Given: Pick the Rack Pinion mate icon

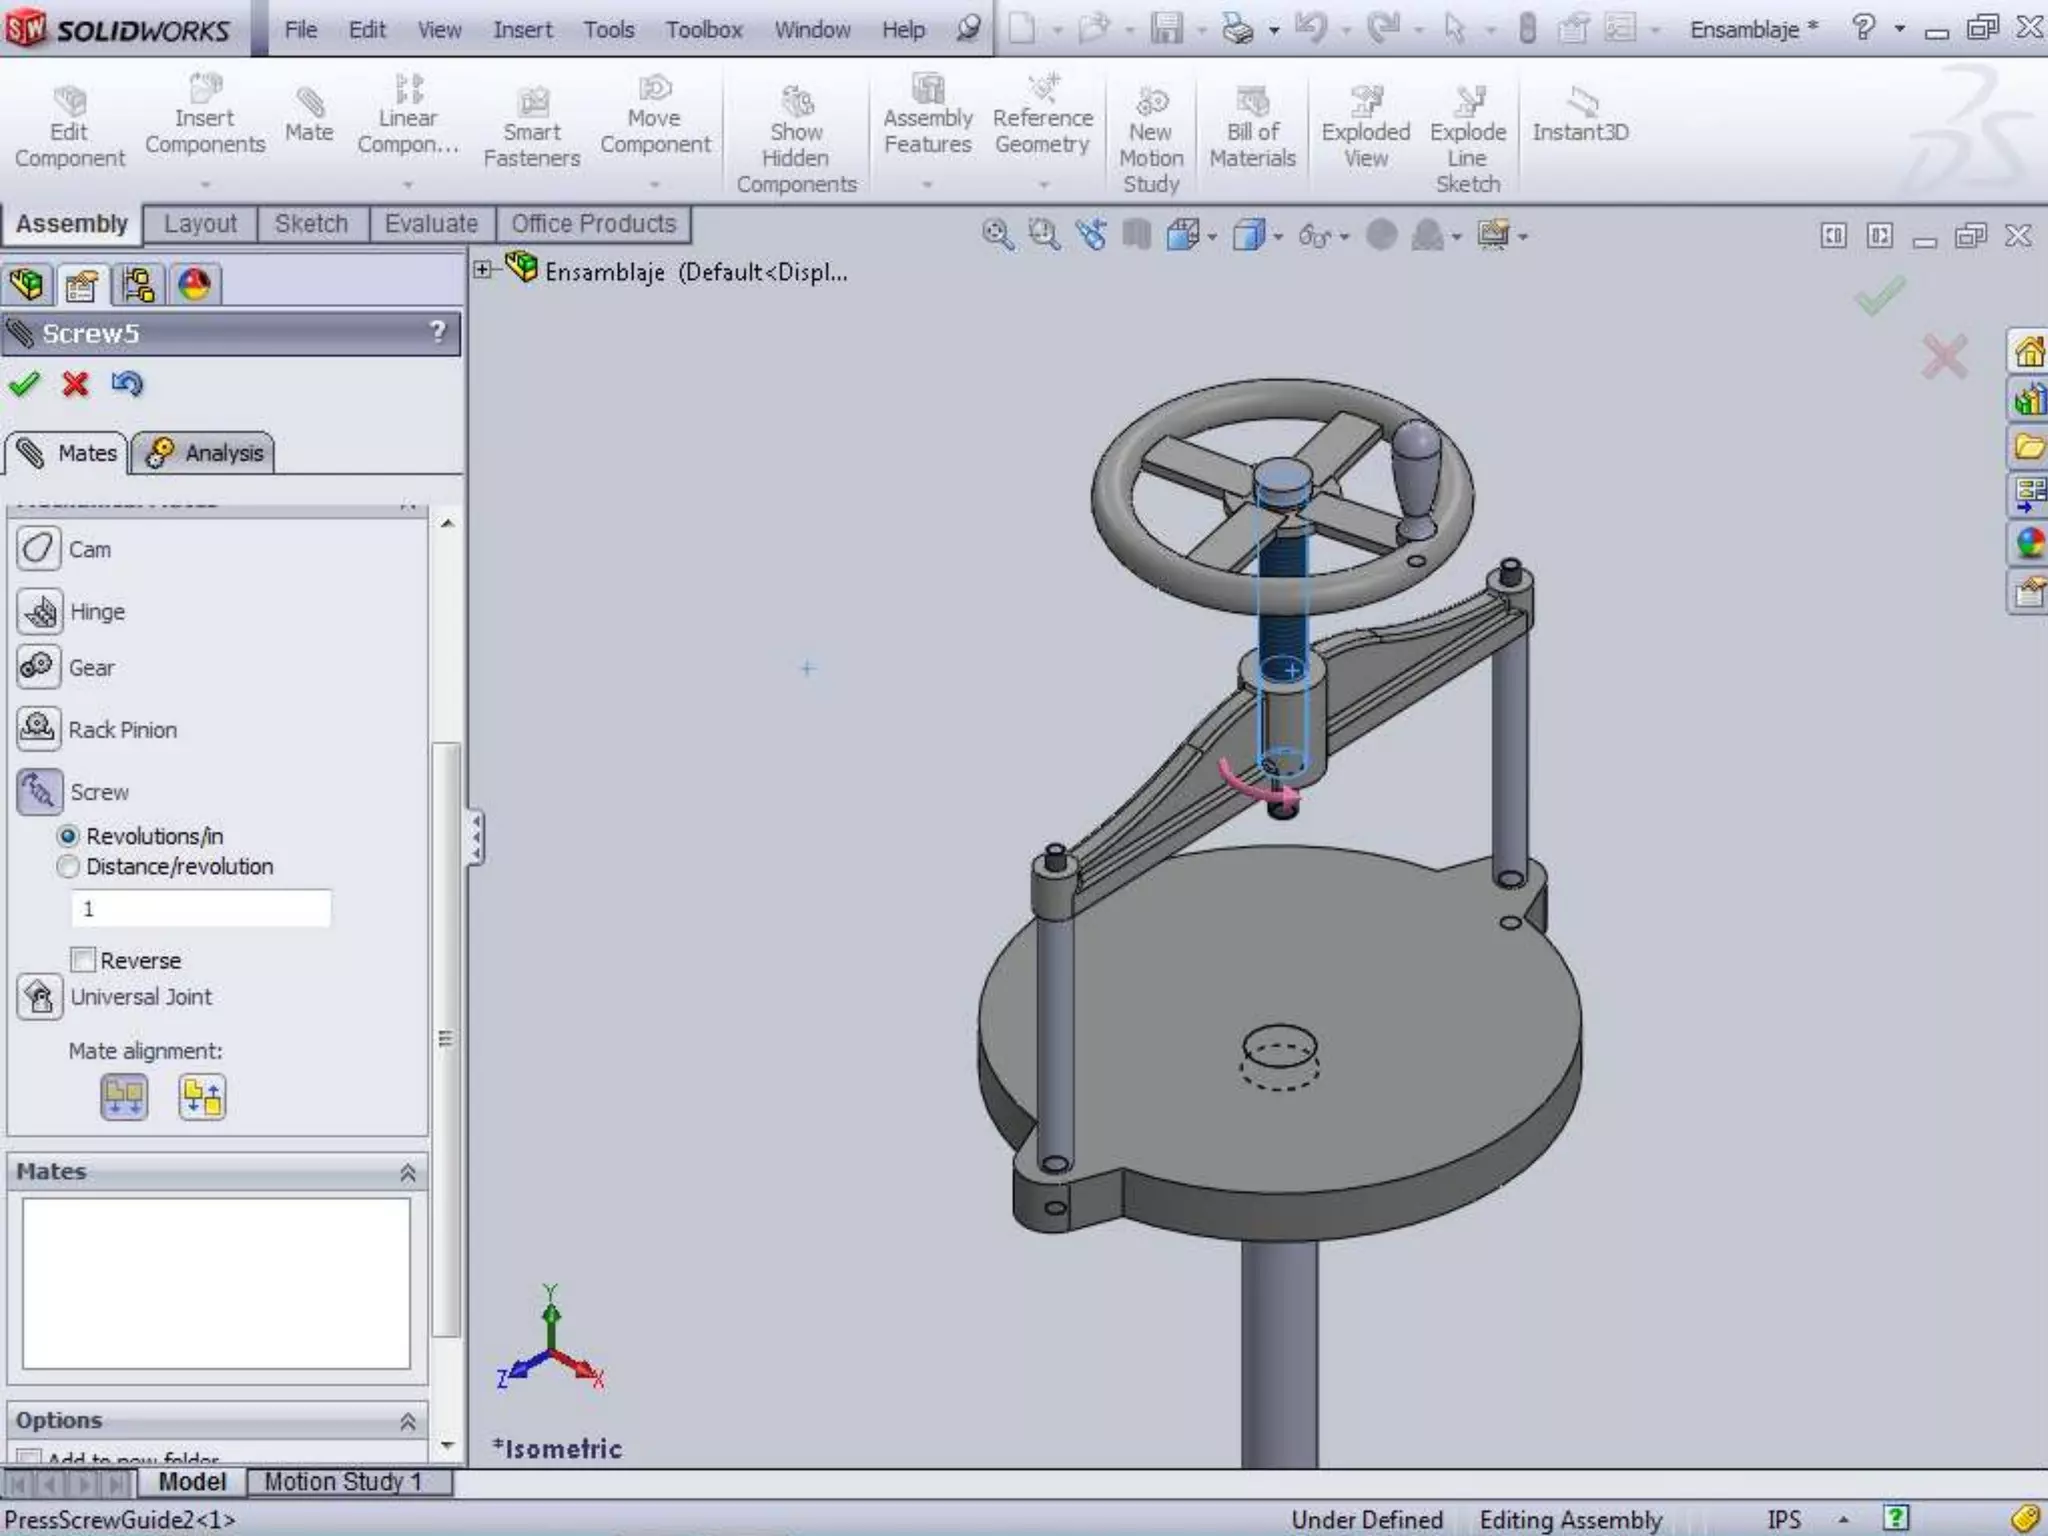Looking at the screenshot, I should [39, 729].
